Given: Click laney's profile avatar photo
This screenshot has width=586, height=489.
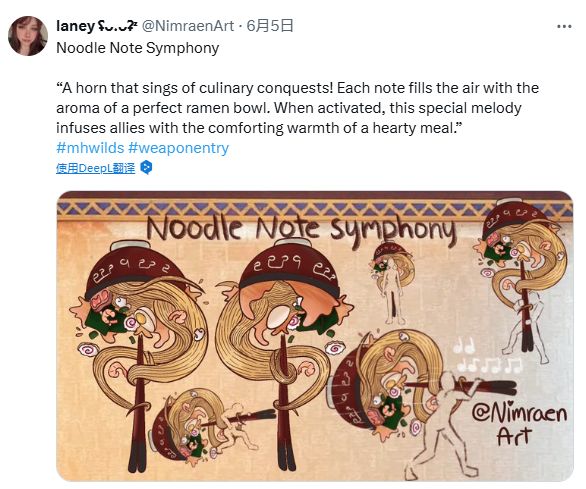Looking at the screenshot, I should pyautogui.click(x=28, y=36).
